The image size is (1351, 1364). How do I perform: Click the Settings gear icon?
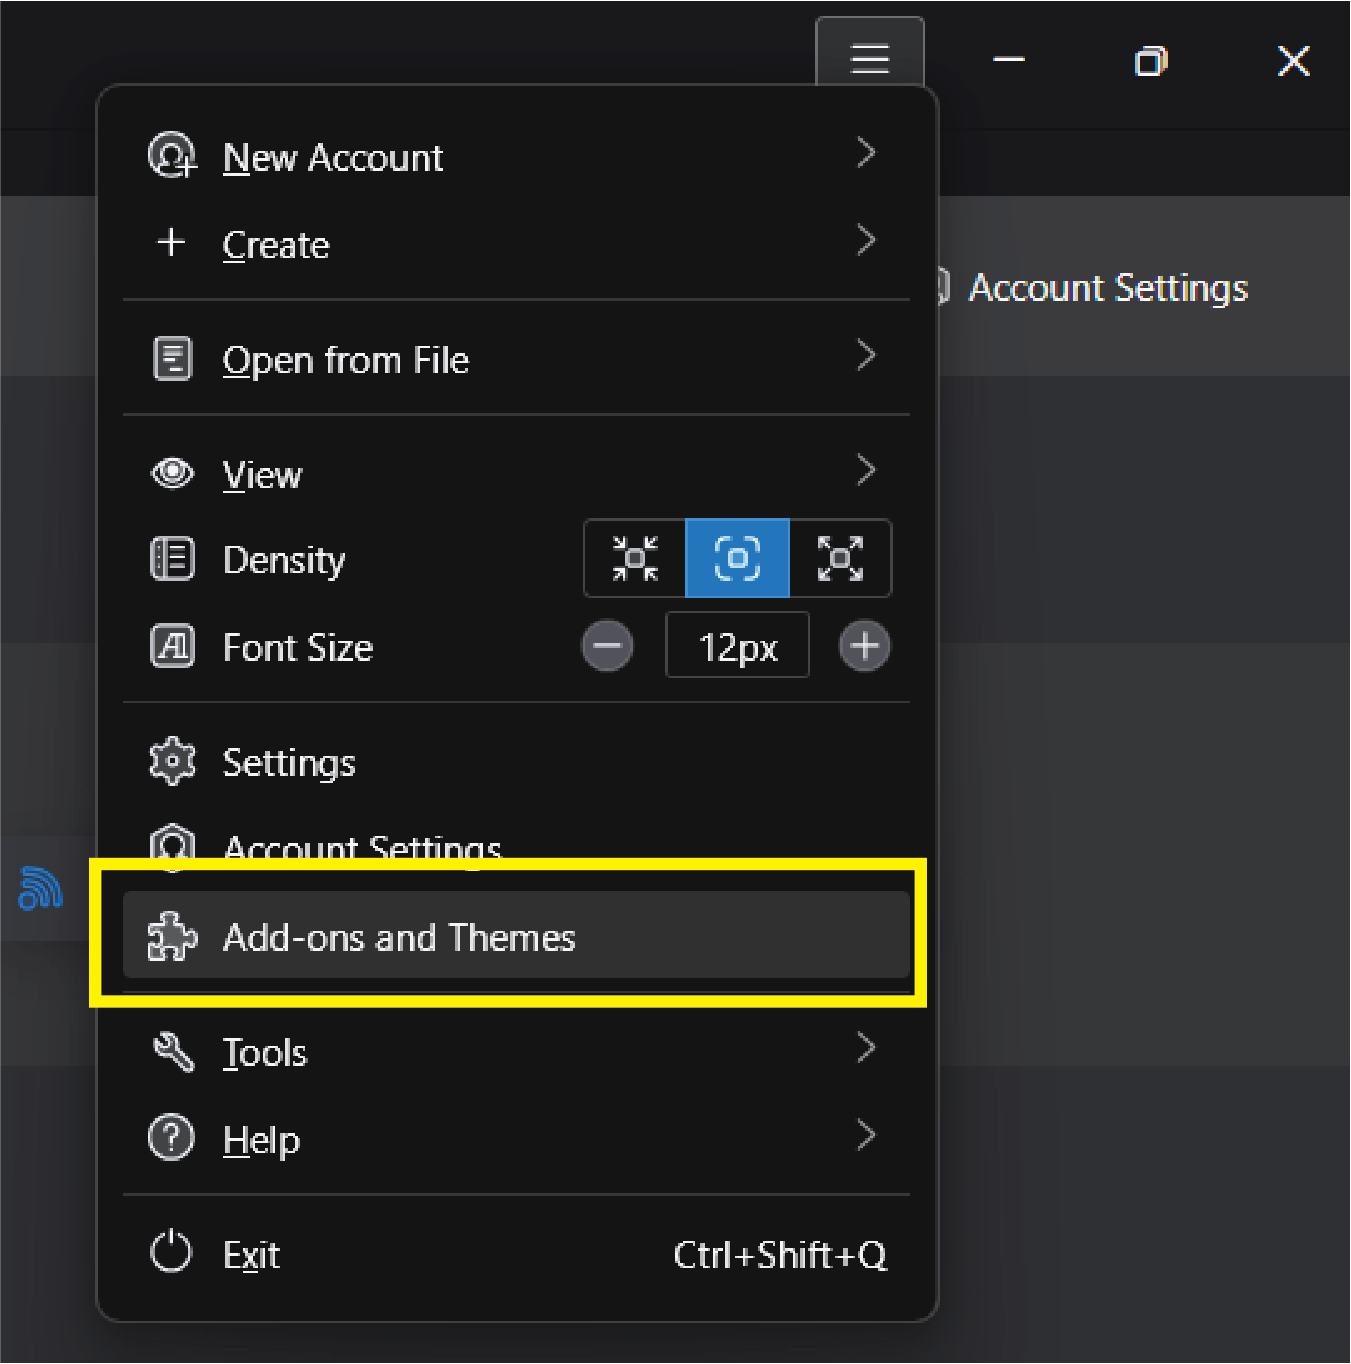pos(172,762)
